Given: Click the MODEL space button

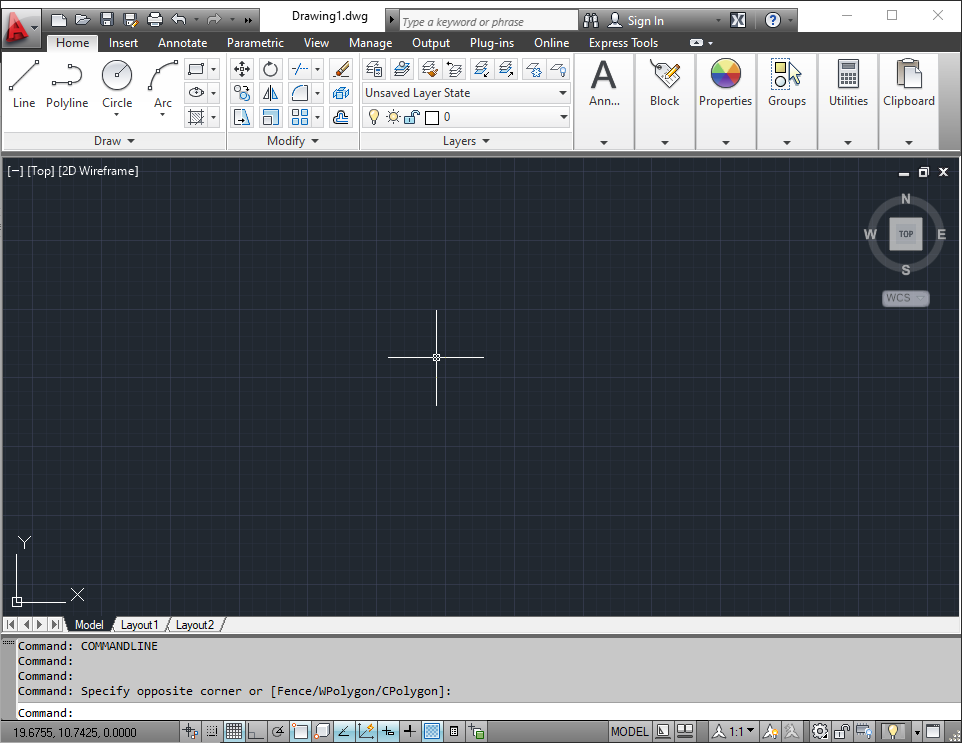Looking at the screenshot, I should point(629,731).
